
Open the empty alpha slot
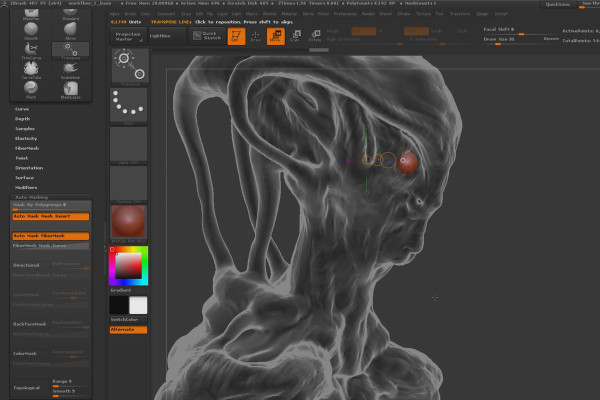point(129,145)
